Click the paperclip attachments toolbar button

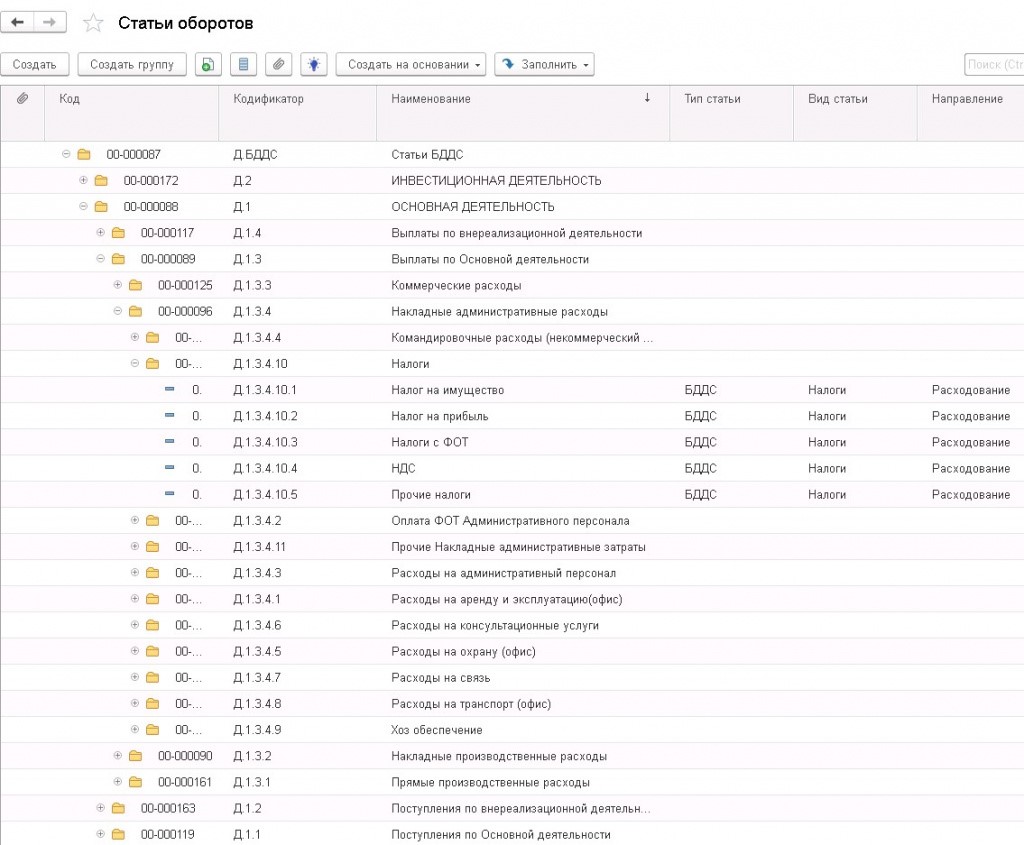click(x=278, y=65)
